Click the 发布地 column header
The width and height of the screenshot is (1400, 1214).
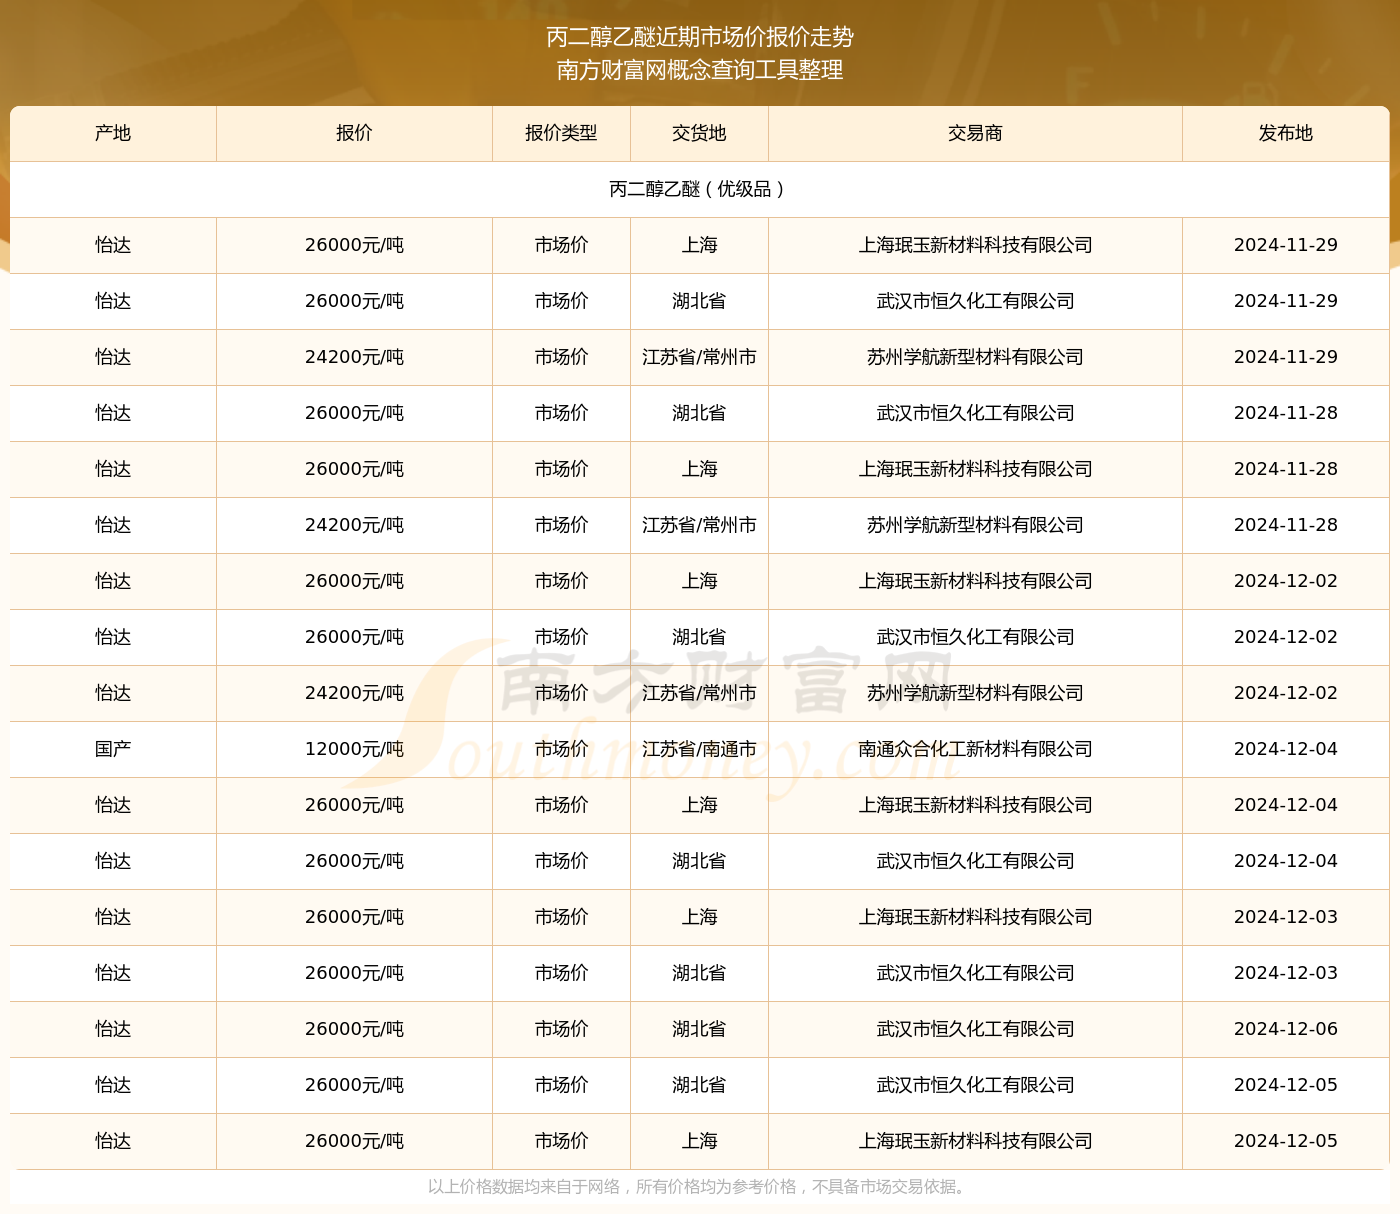pos(1286,133)
